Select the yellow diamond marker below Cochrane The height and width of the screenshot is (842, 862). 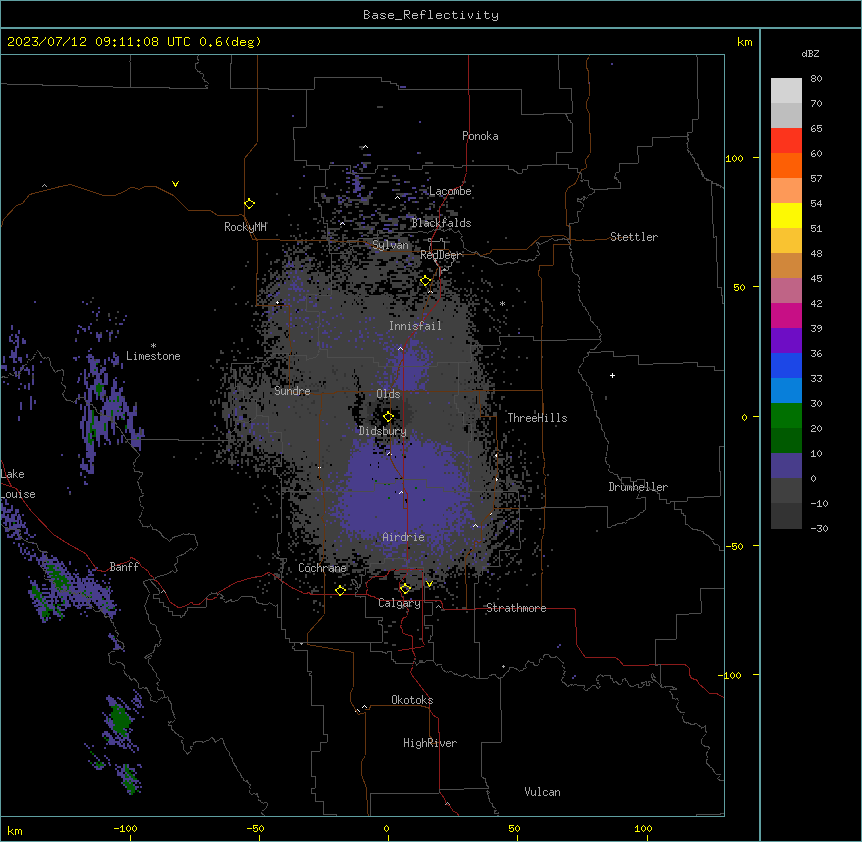[340, 590]
